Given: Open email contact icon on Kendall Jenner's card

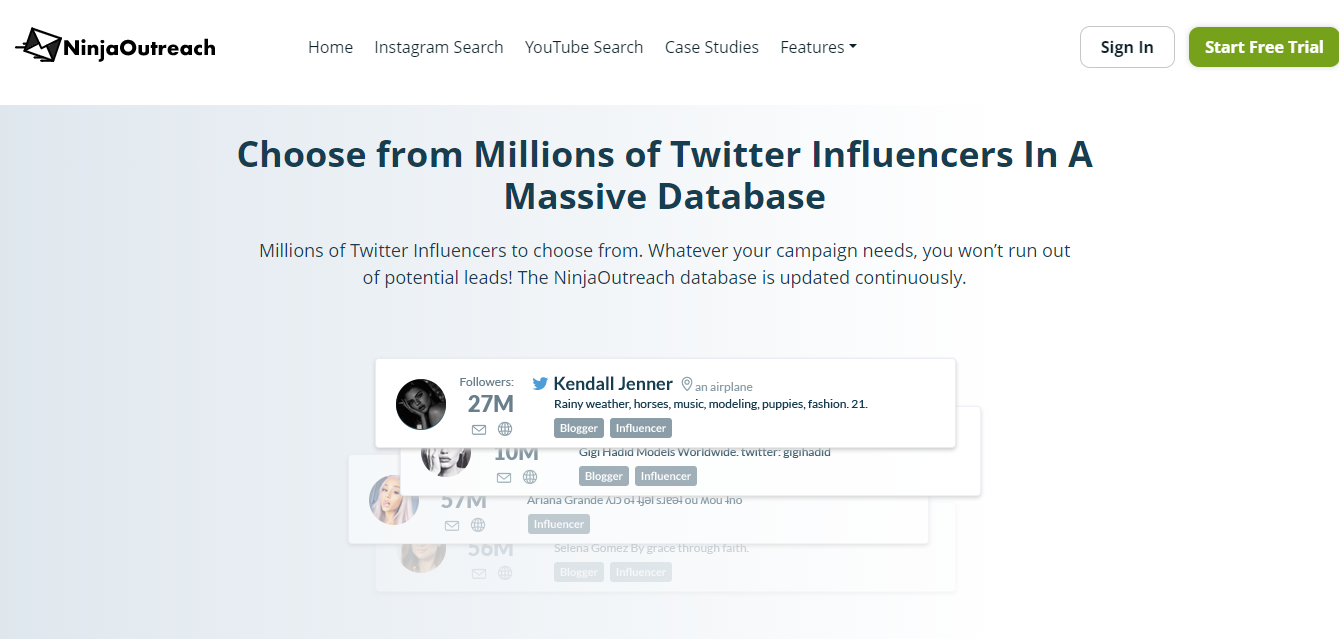Looking at the screenshot, I should (479, 428).
